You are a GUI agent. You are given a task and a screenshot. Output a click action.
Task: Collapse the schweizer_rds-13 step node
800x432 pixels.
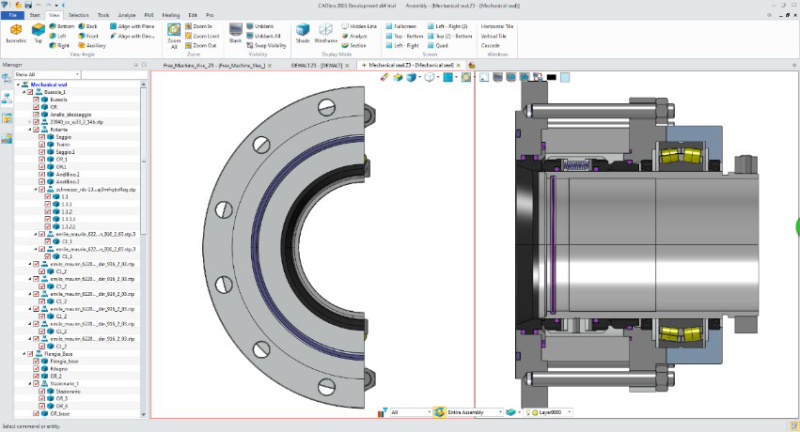coord(36,190)
